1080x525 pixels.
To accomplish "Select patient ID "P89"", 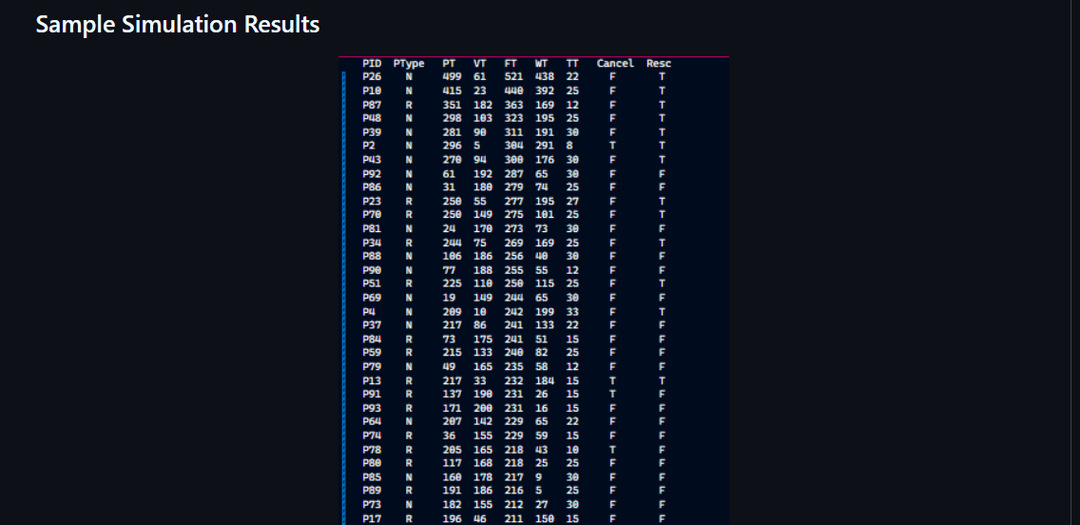I will tap(372, 491).
